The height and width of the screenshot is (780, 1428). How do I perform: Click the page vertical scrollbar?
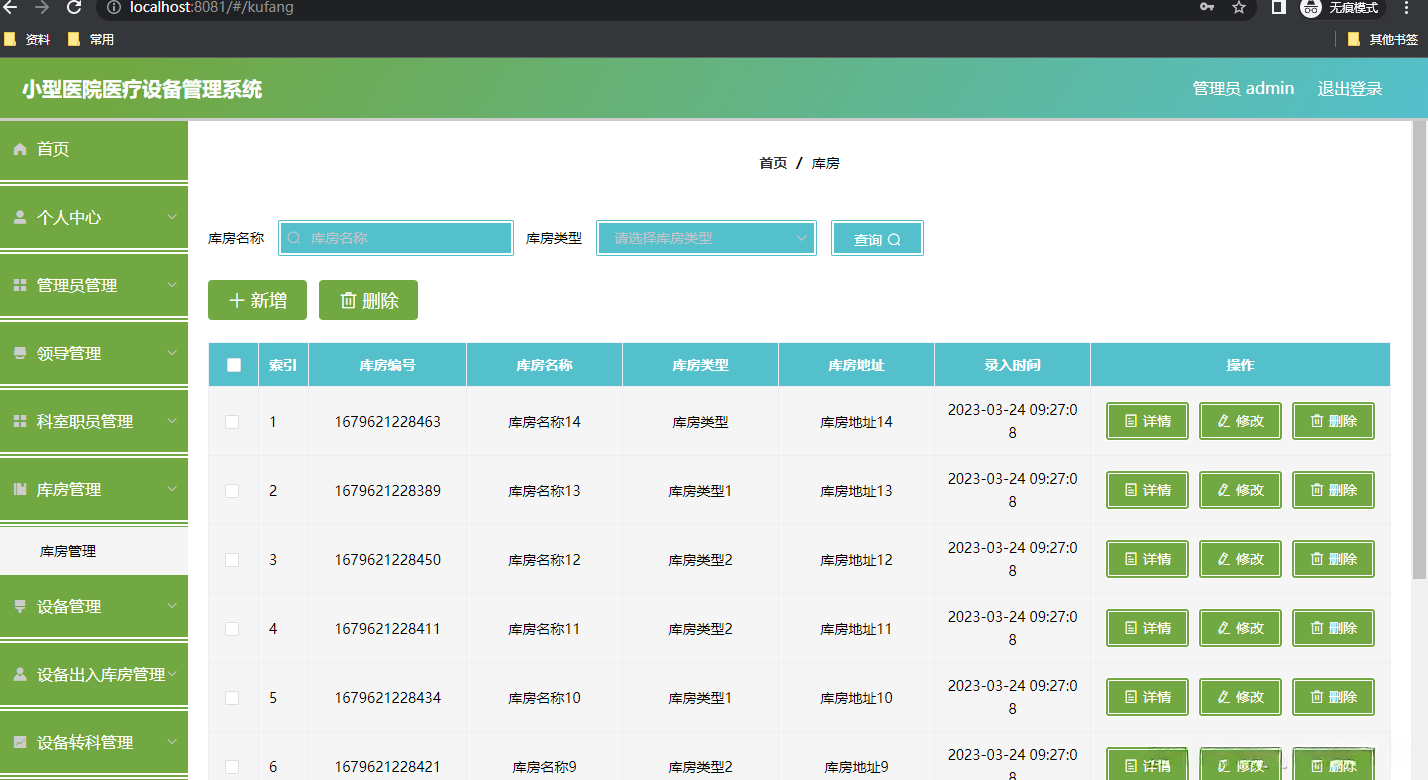[1419, 350]
